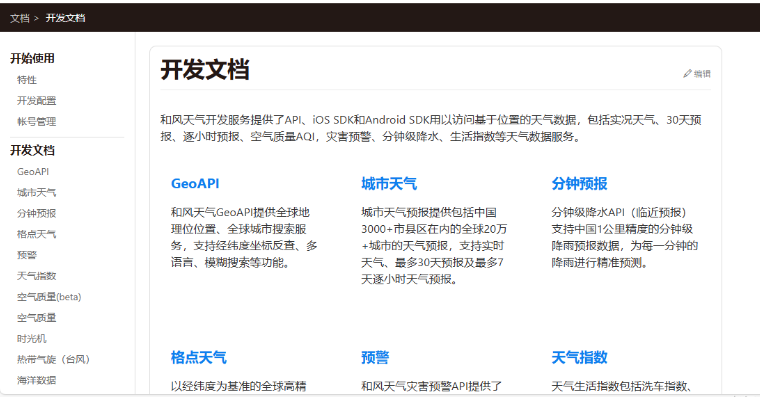
Task: Click the 城市天气预报 card description text
Action: [434, 246]
